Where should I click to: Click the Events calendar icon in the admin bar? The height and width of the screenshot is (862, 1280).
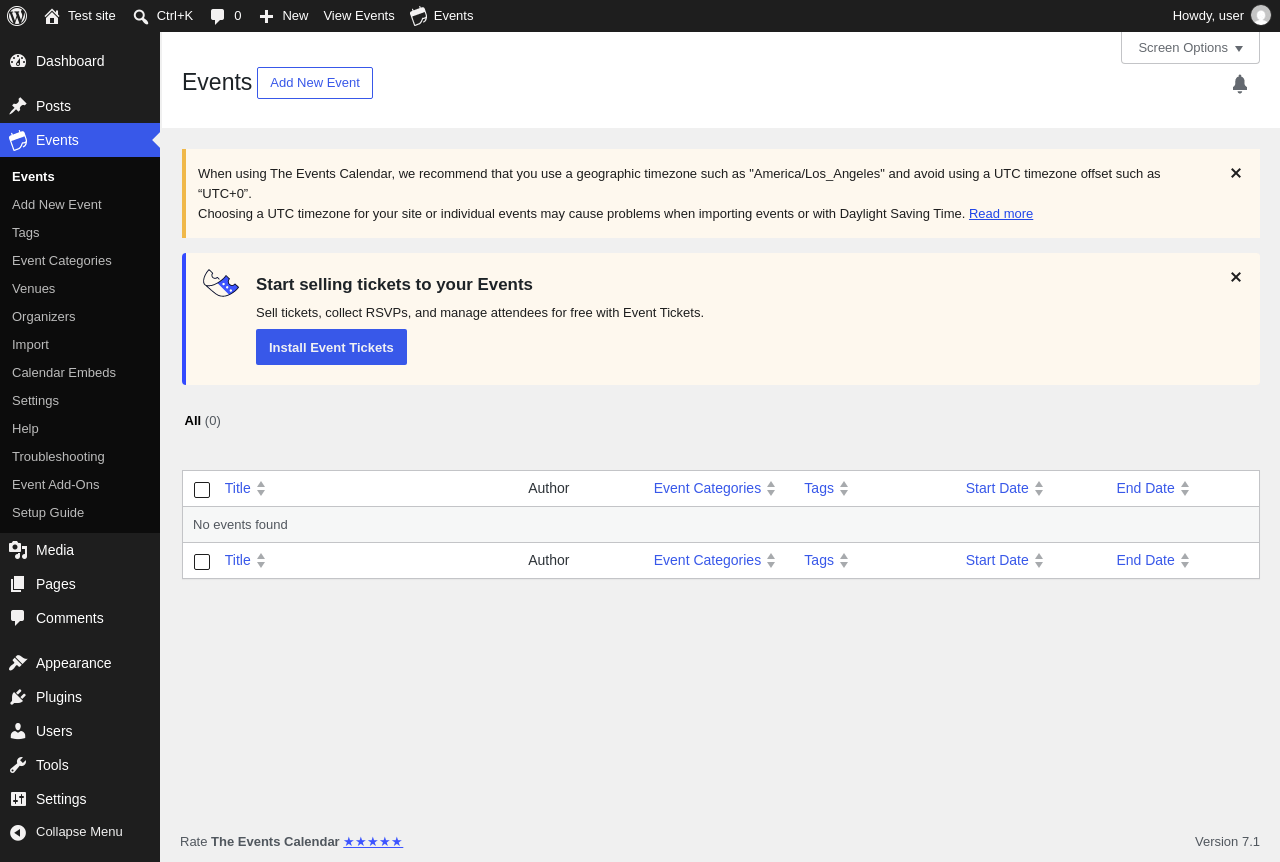click(x=418, y=16)
